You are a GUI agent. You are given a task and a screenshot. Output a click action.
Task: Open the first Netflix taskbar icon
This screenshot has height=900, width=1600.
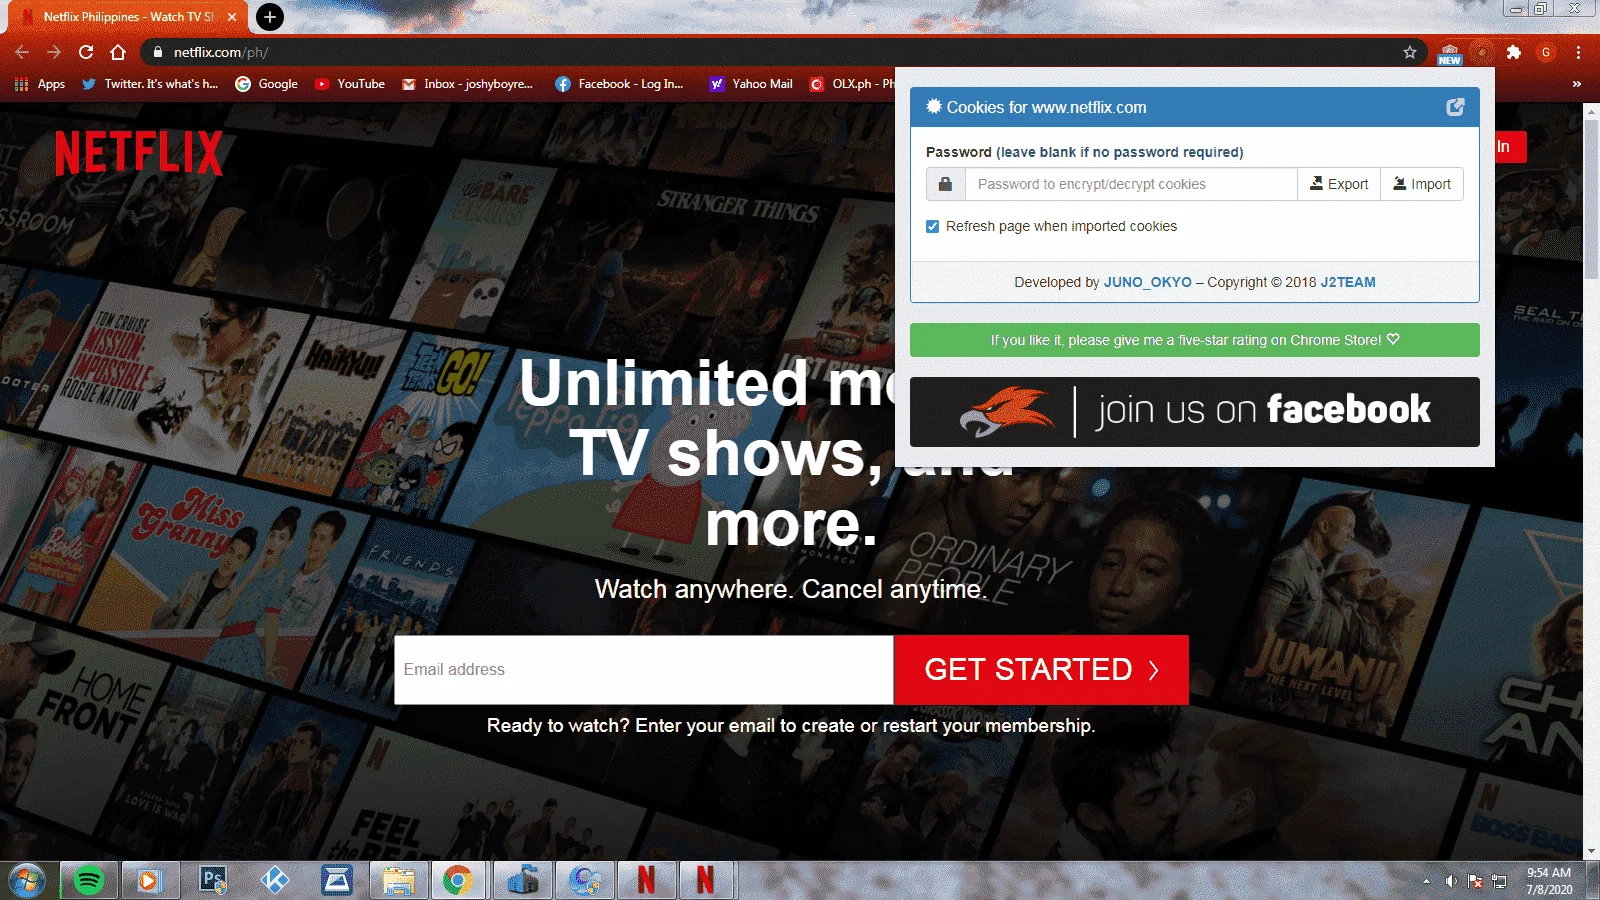coord(646,880)
